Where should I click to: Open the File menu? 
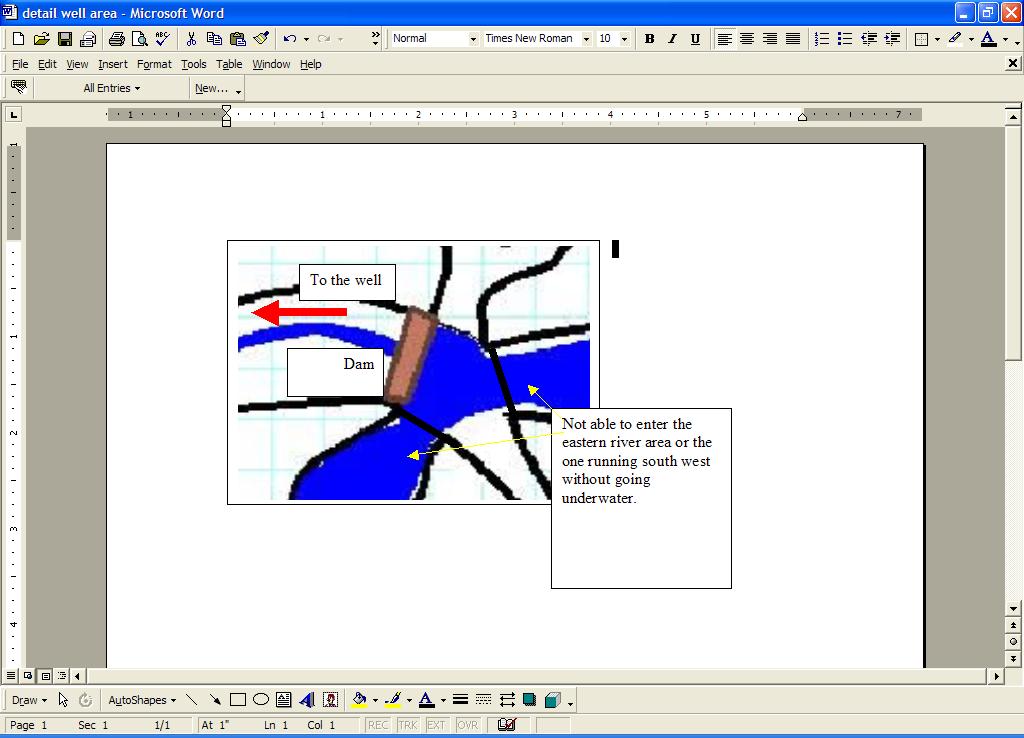[20, 64]
